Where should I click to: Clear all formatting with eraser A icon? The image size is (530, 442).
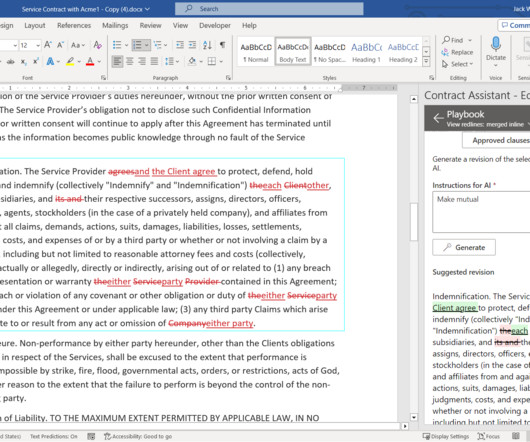pos(98,45)
